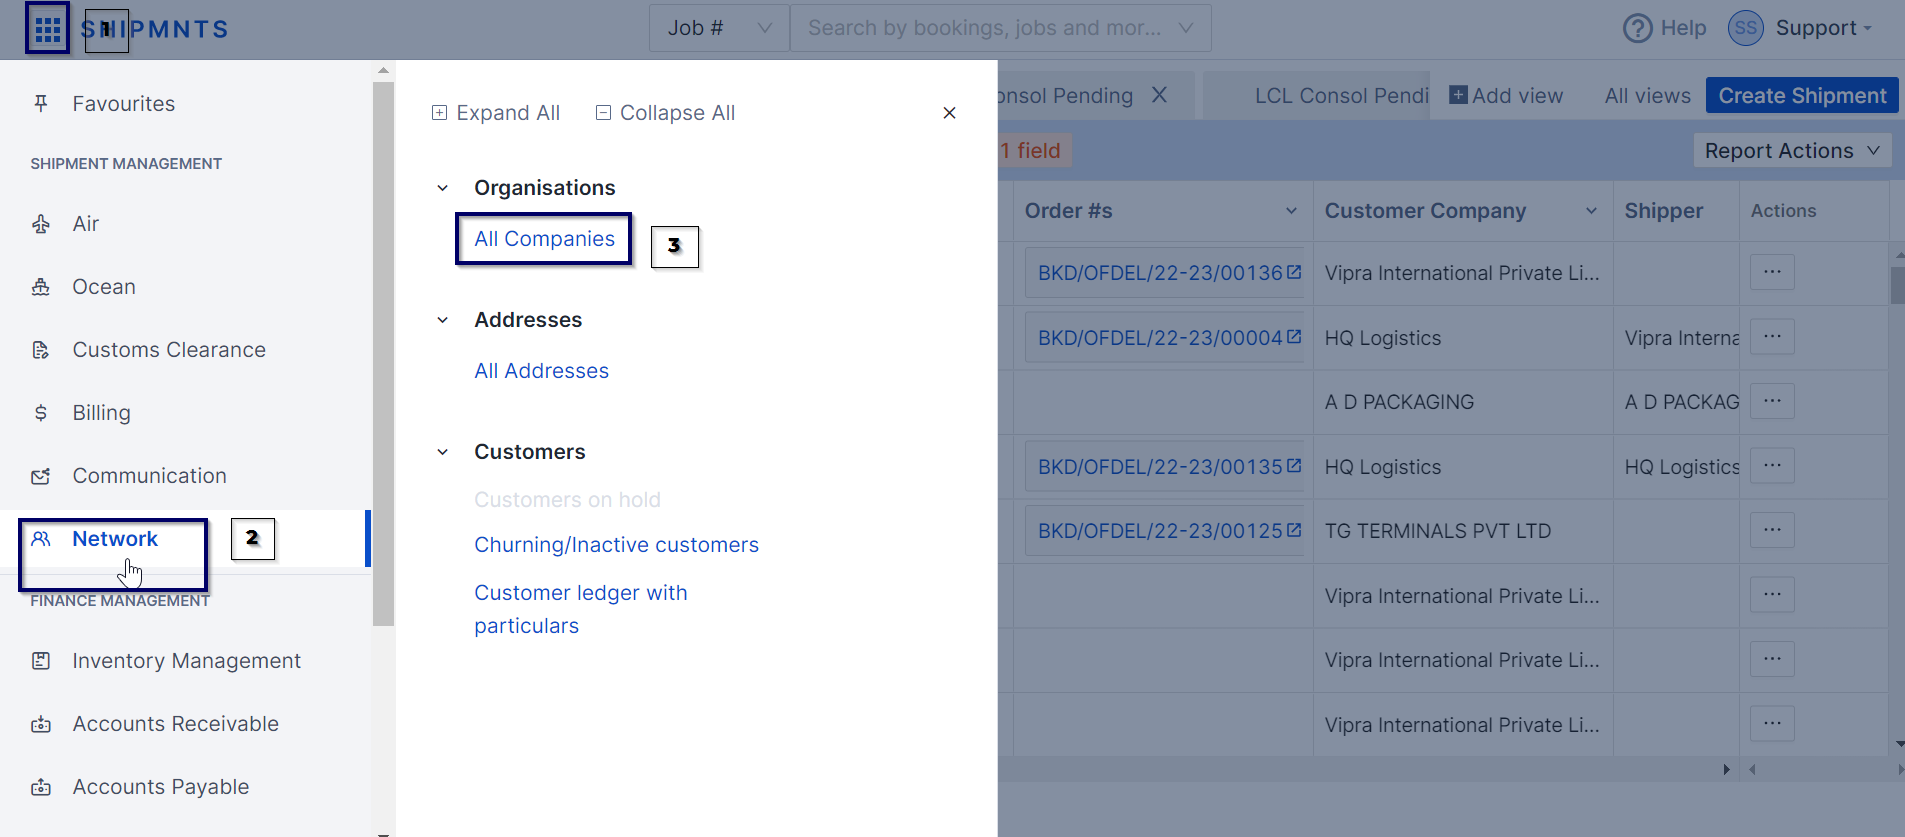Select Network in sidebar

[115, 539]
